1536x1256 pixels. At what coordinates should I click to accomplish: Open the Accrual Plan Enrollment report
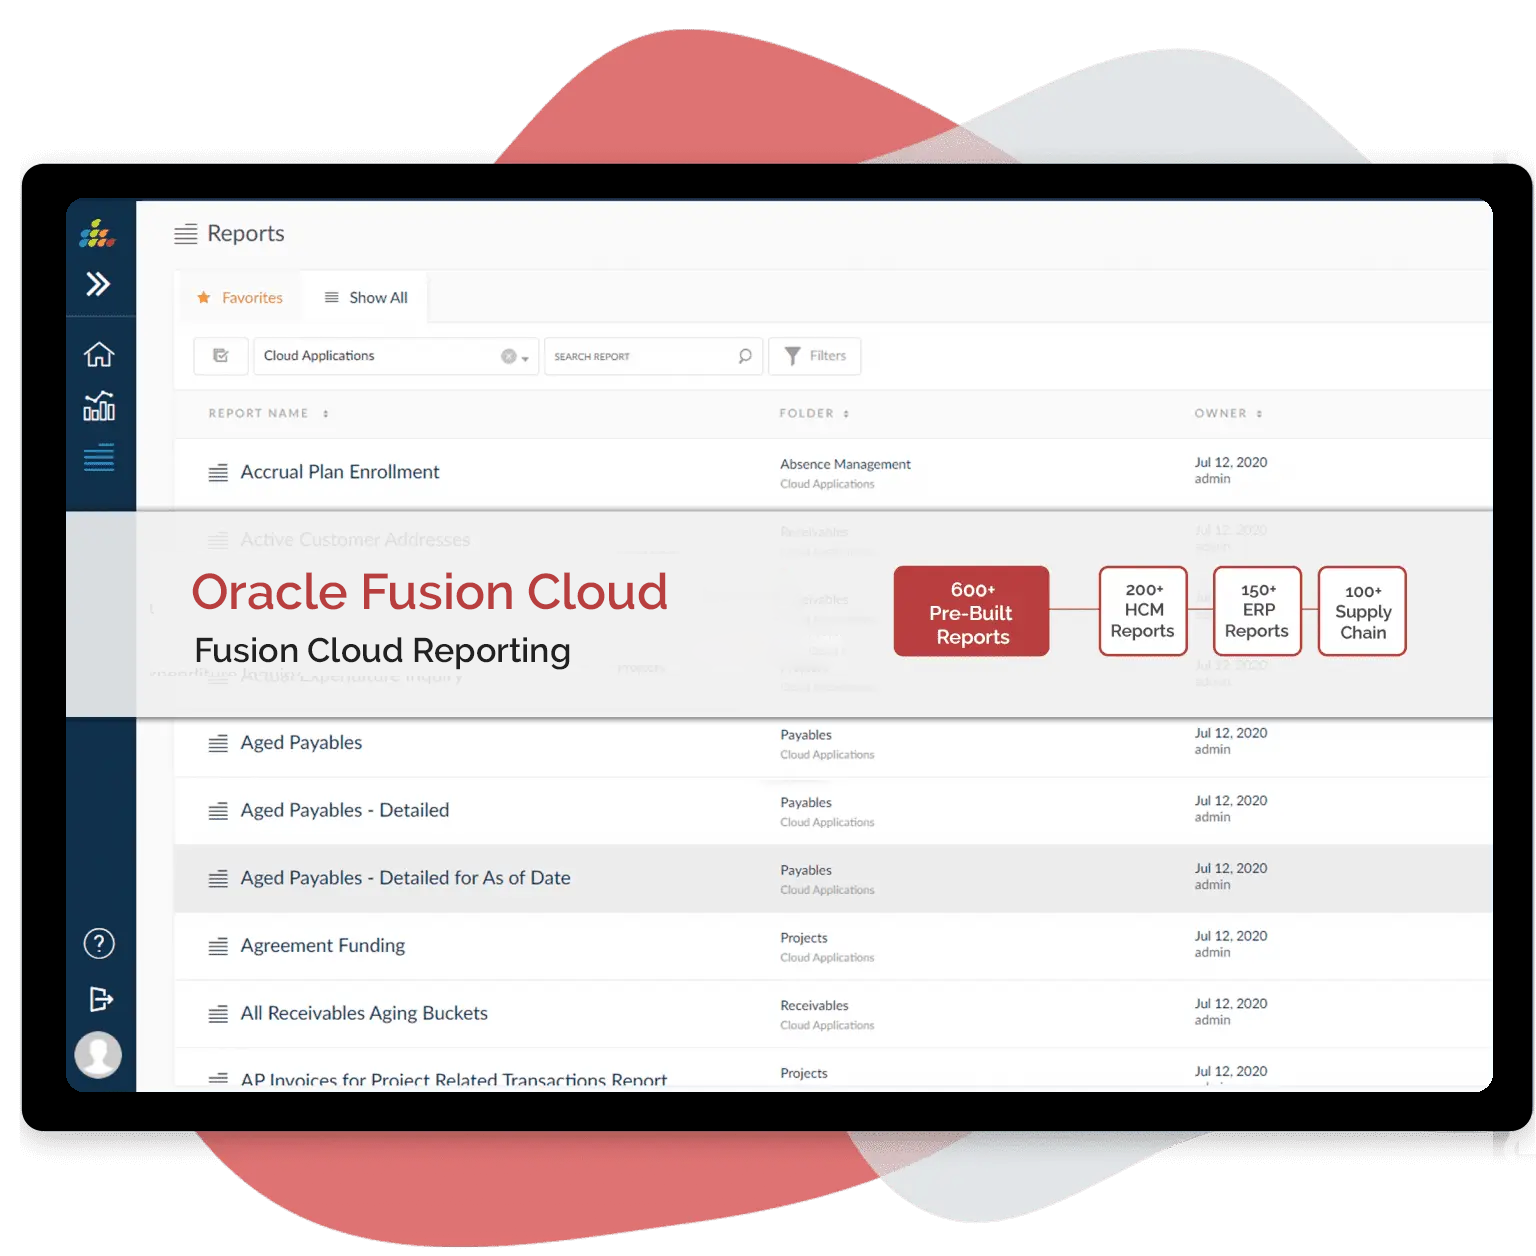point(340,472)
